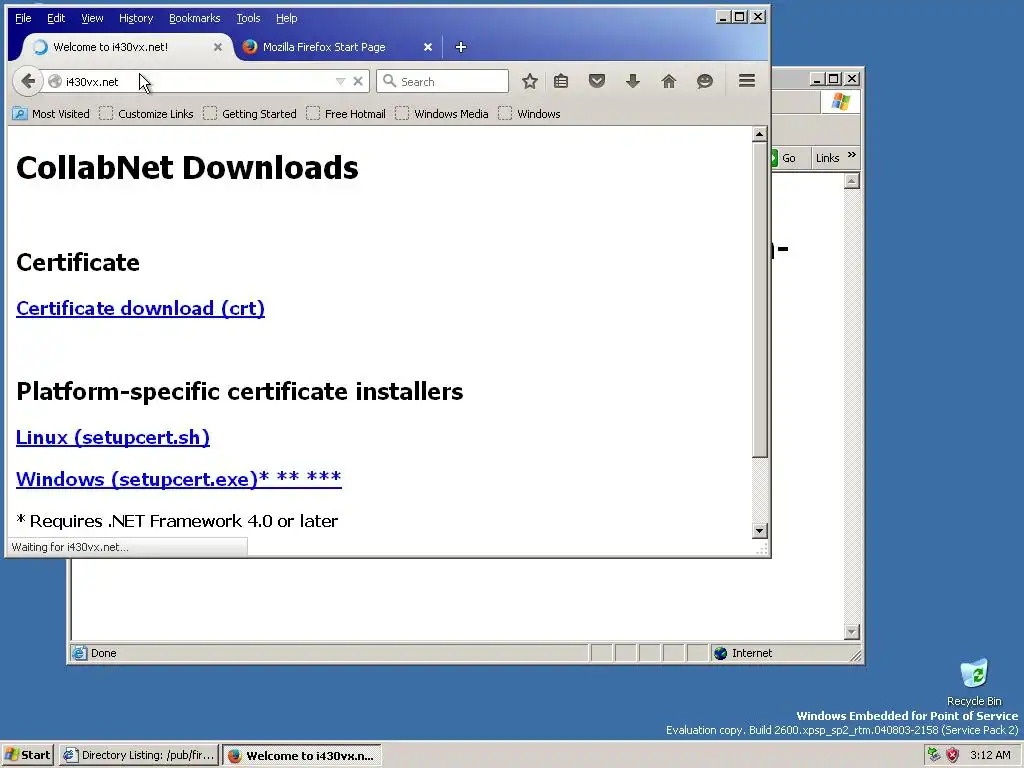Open Certificate download (crt) link
1024x768 pixels.
click(140, 308)
